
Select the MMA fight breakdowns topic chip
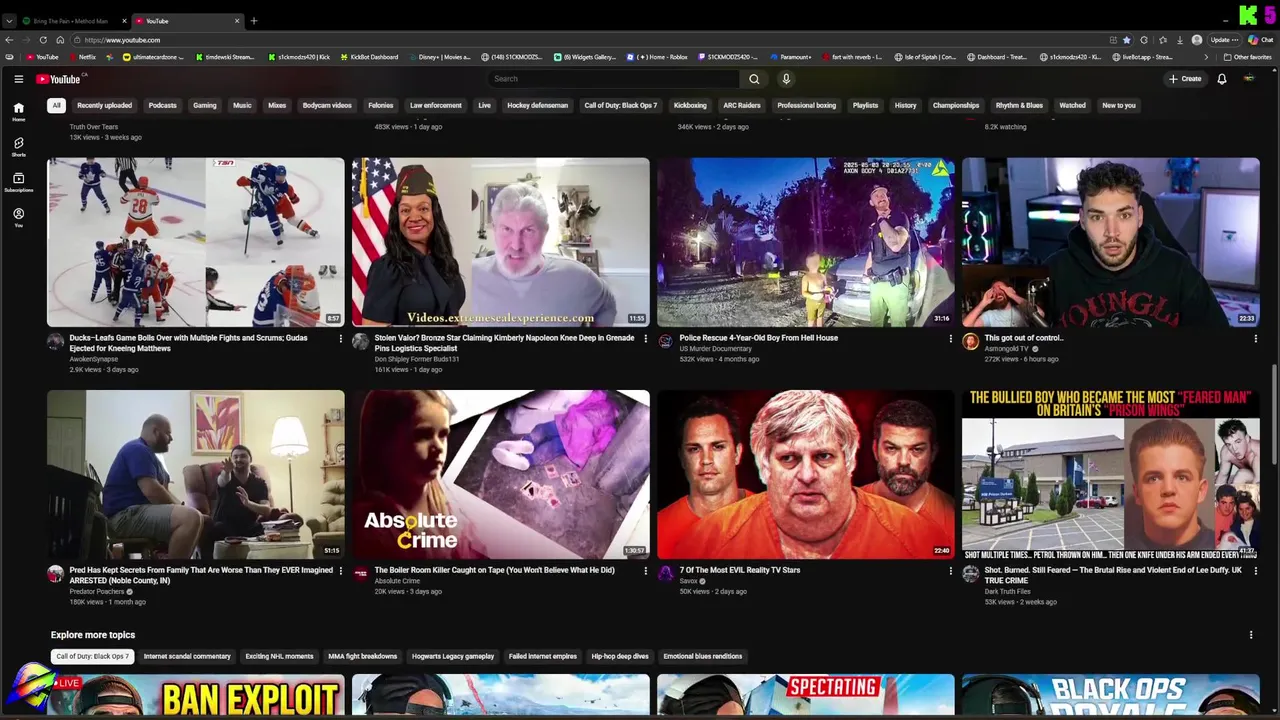pyautogui.click(x=363, y=657)
